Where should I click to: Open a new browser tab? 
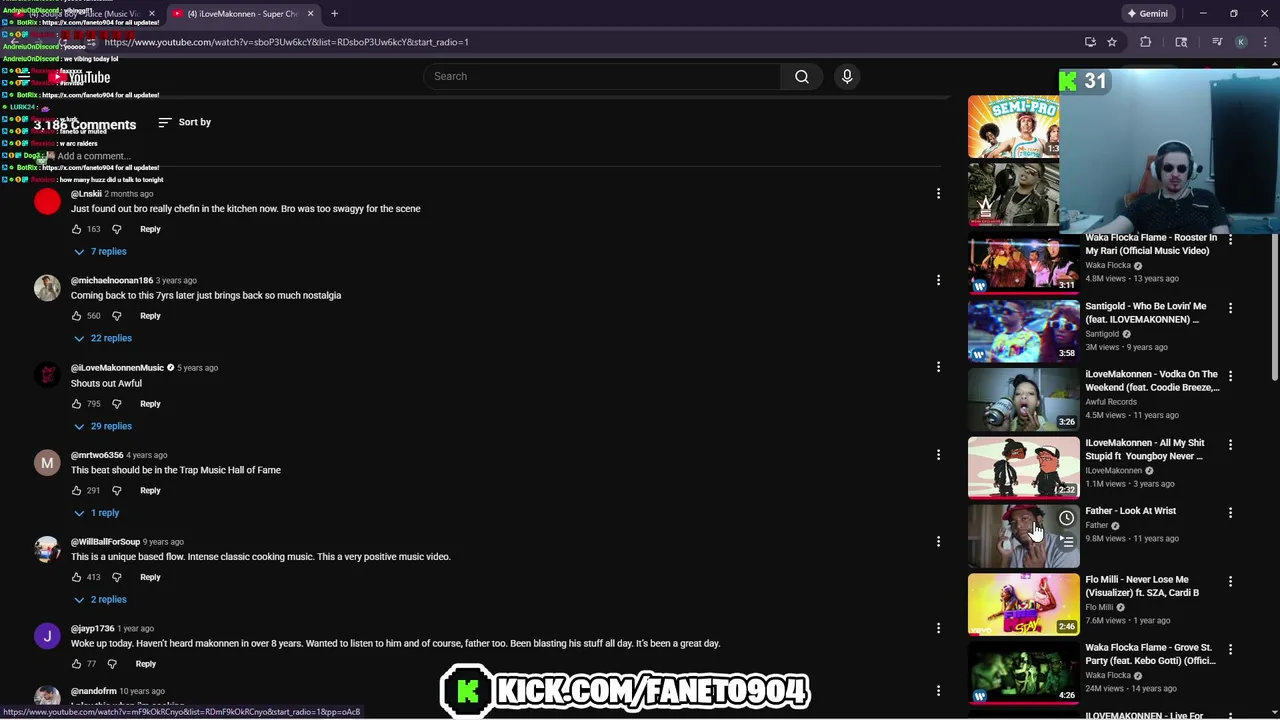coord(334,14)
